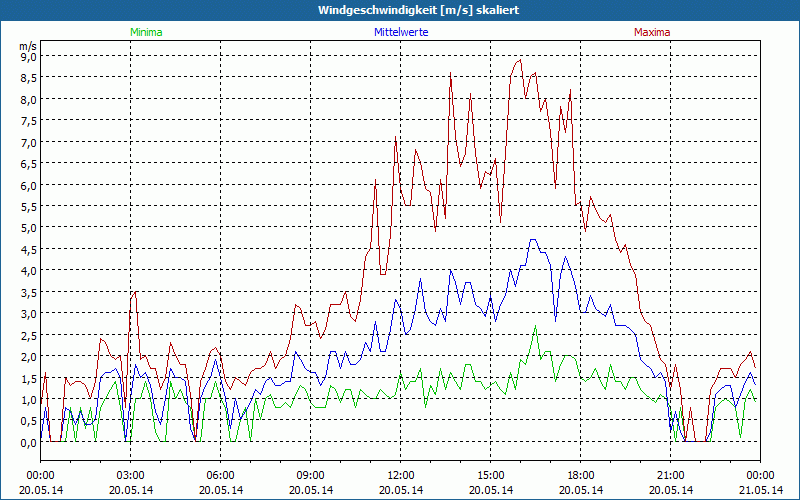Click the '6,5' y-axis value
The height and width of the screenshot is (500, 800).
(x=29, y=164)
